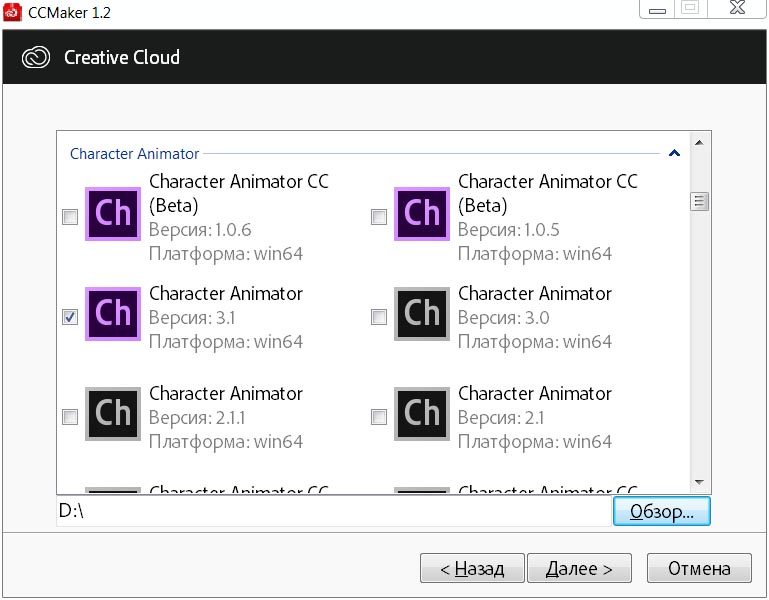This screenshot has height=600, width=769.
Task: Click the Character Animator 3.0 gray icon
Action: [422, 314]
